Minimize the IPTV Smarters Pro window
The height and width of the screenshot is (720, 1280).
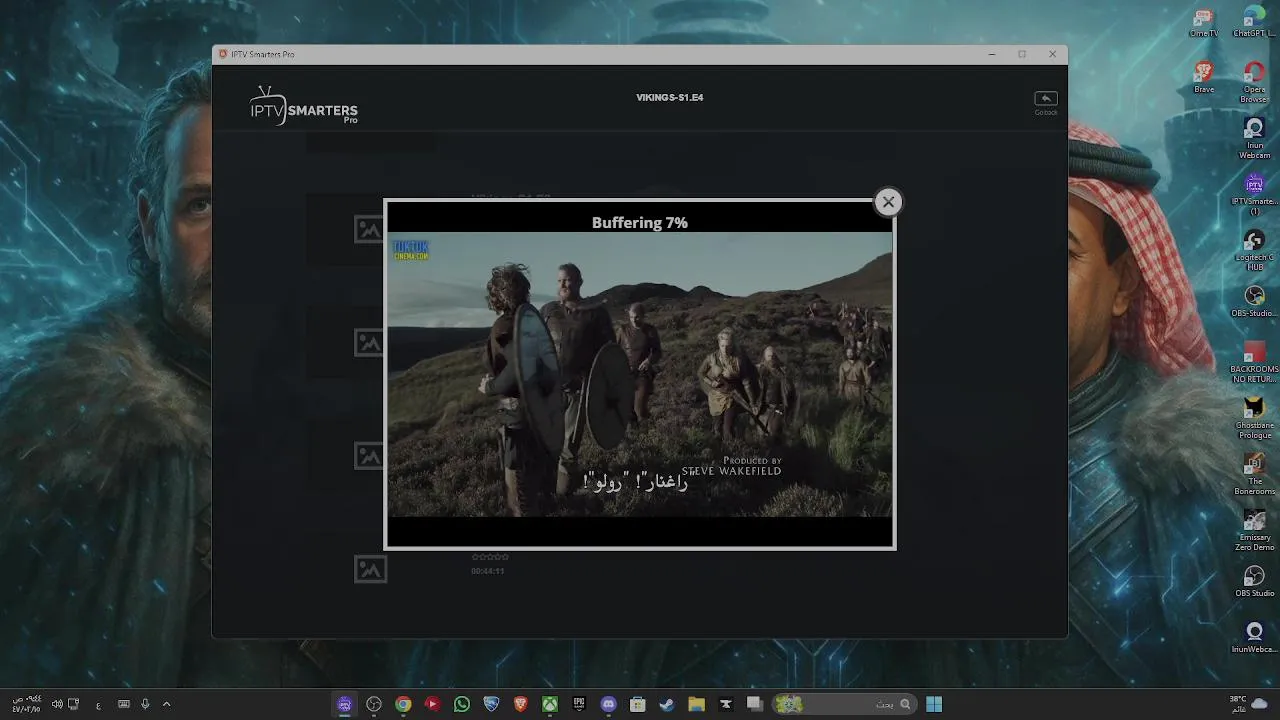(x=991, y=54)
